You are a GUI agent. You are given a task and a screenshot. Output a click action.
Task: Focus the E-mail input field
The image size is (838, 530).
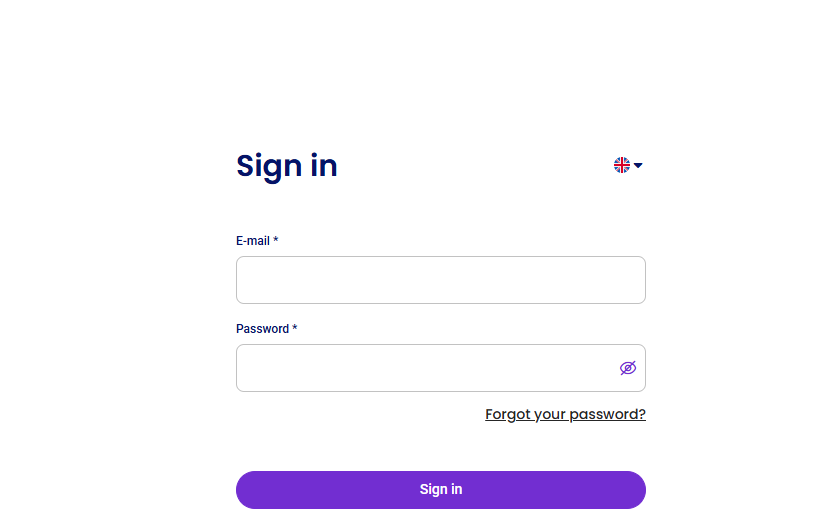(x=440, y=280)
